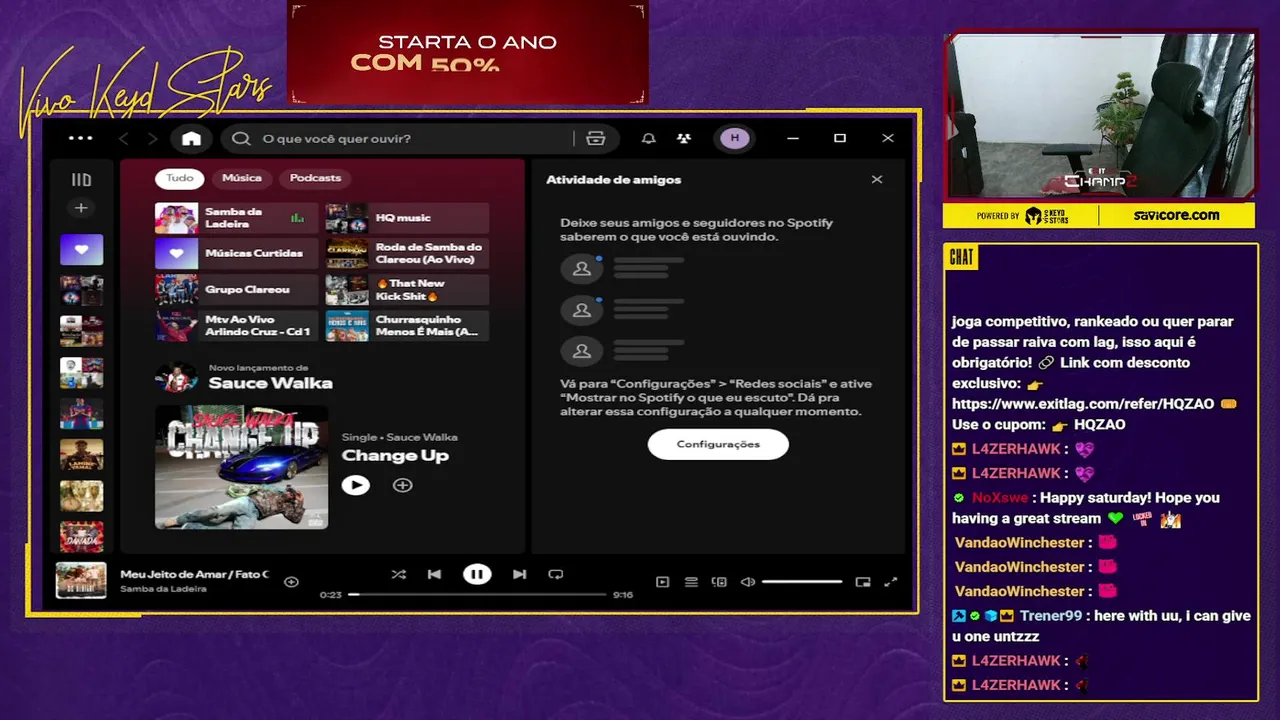Image resolution: width=1280 pixels, height=720 pixels.
Task: Toggle the Now Playing view icon
Action: coord(662,582)
